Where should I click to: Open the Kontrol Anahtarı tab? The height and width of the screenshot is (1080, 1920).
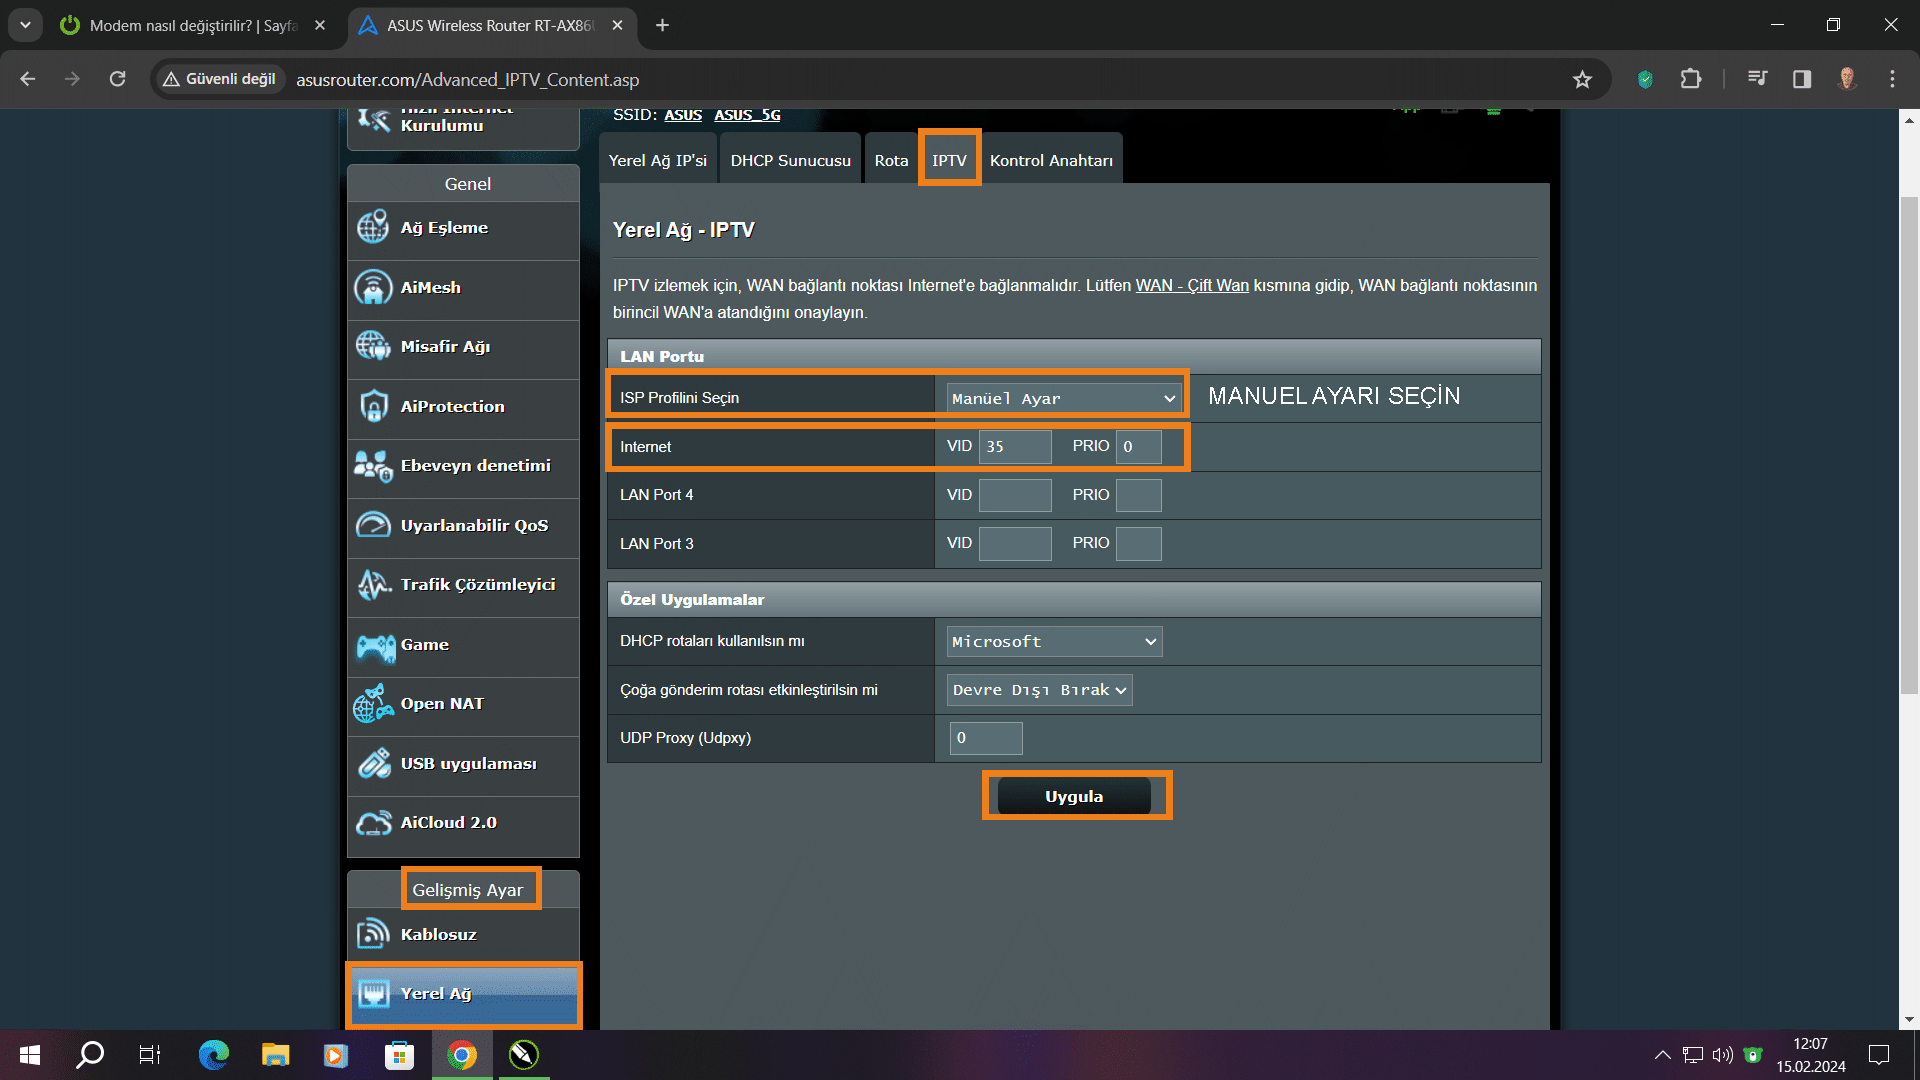(x=1051, y=161)
